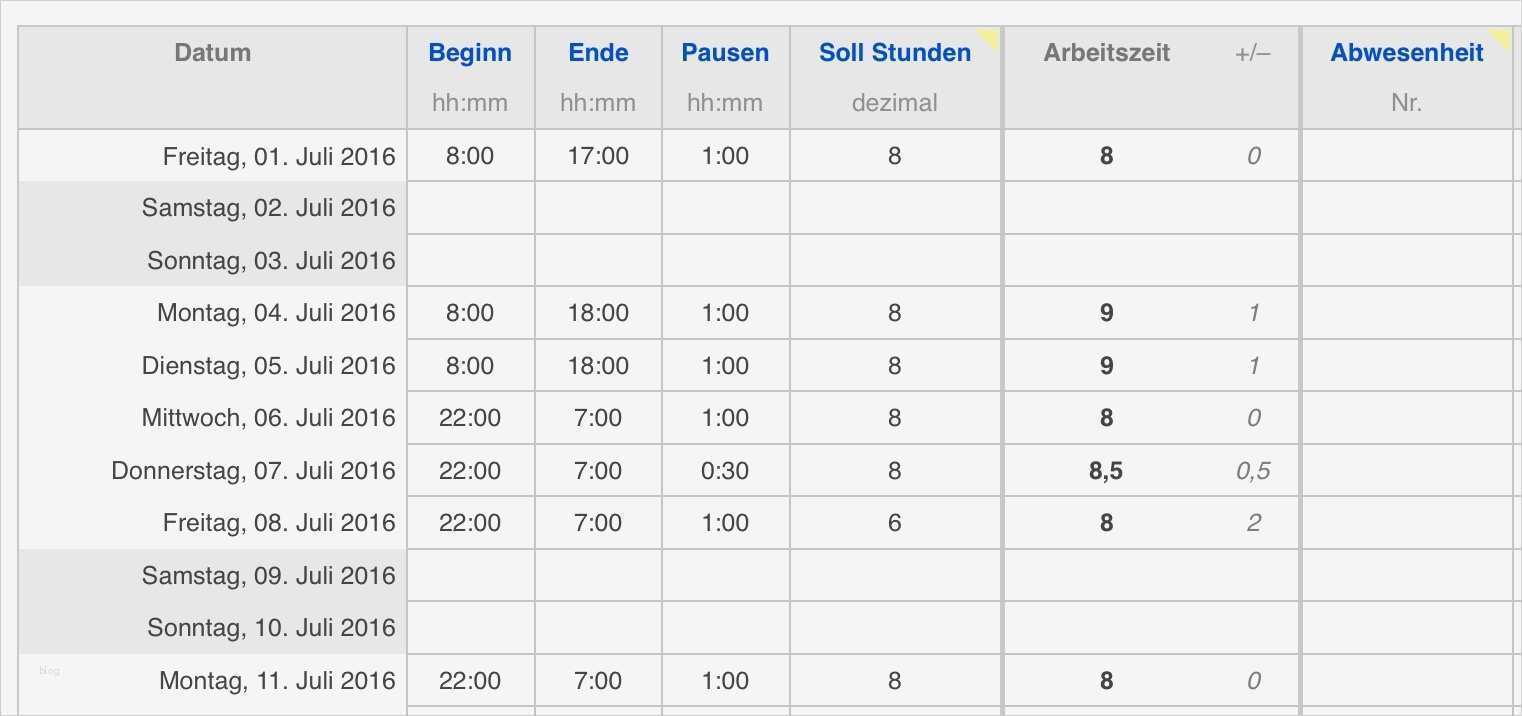Click the Soll Stunden header text
This screenshot has height=716, width=1522.
coord(894,53)
